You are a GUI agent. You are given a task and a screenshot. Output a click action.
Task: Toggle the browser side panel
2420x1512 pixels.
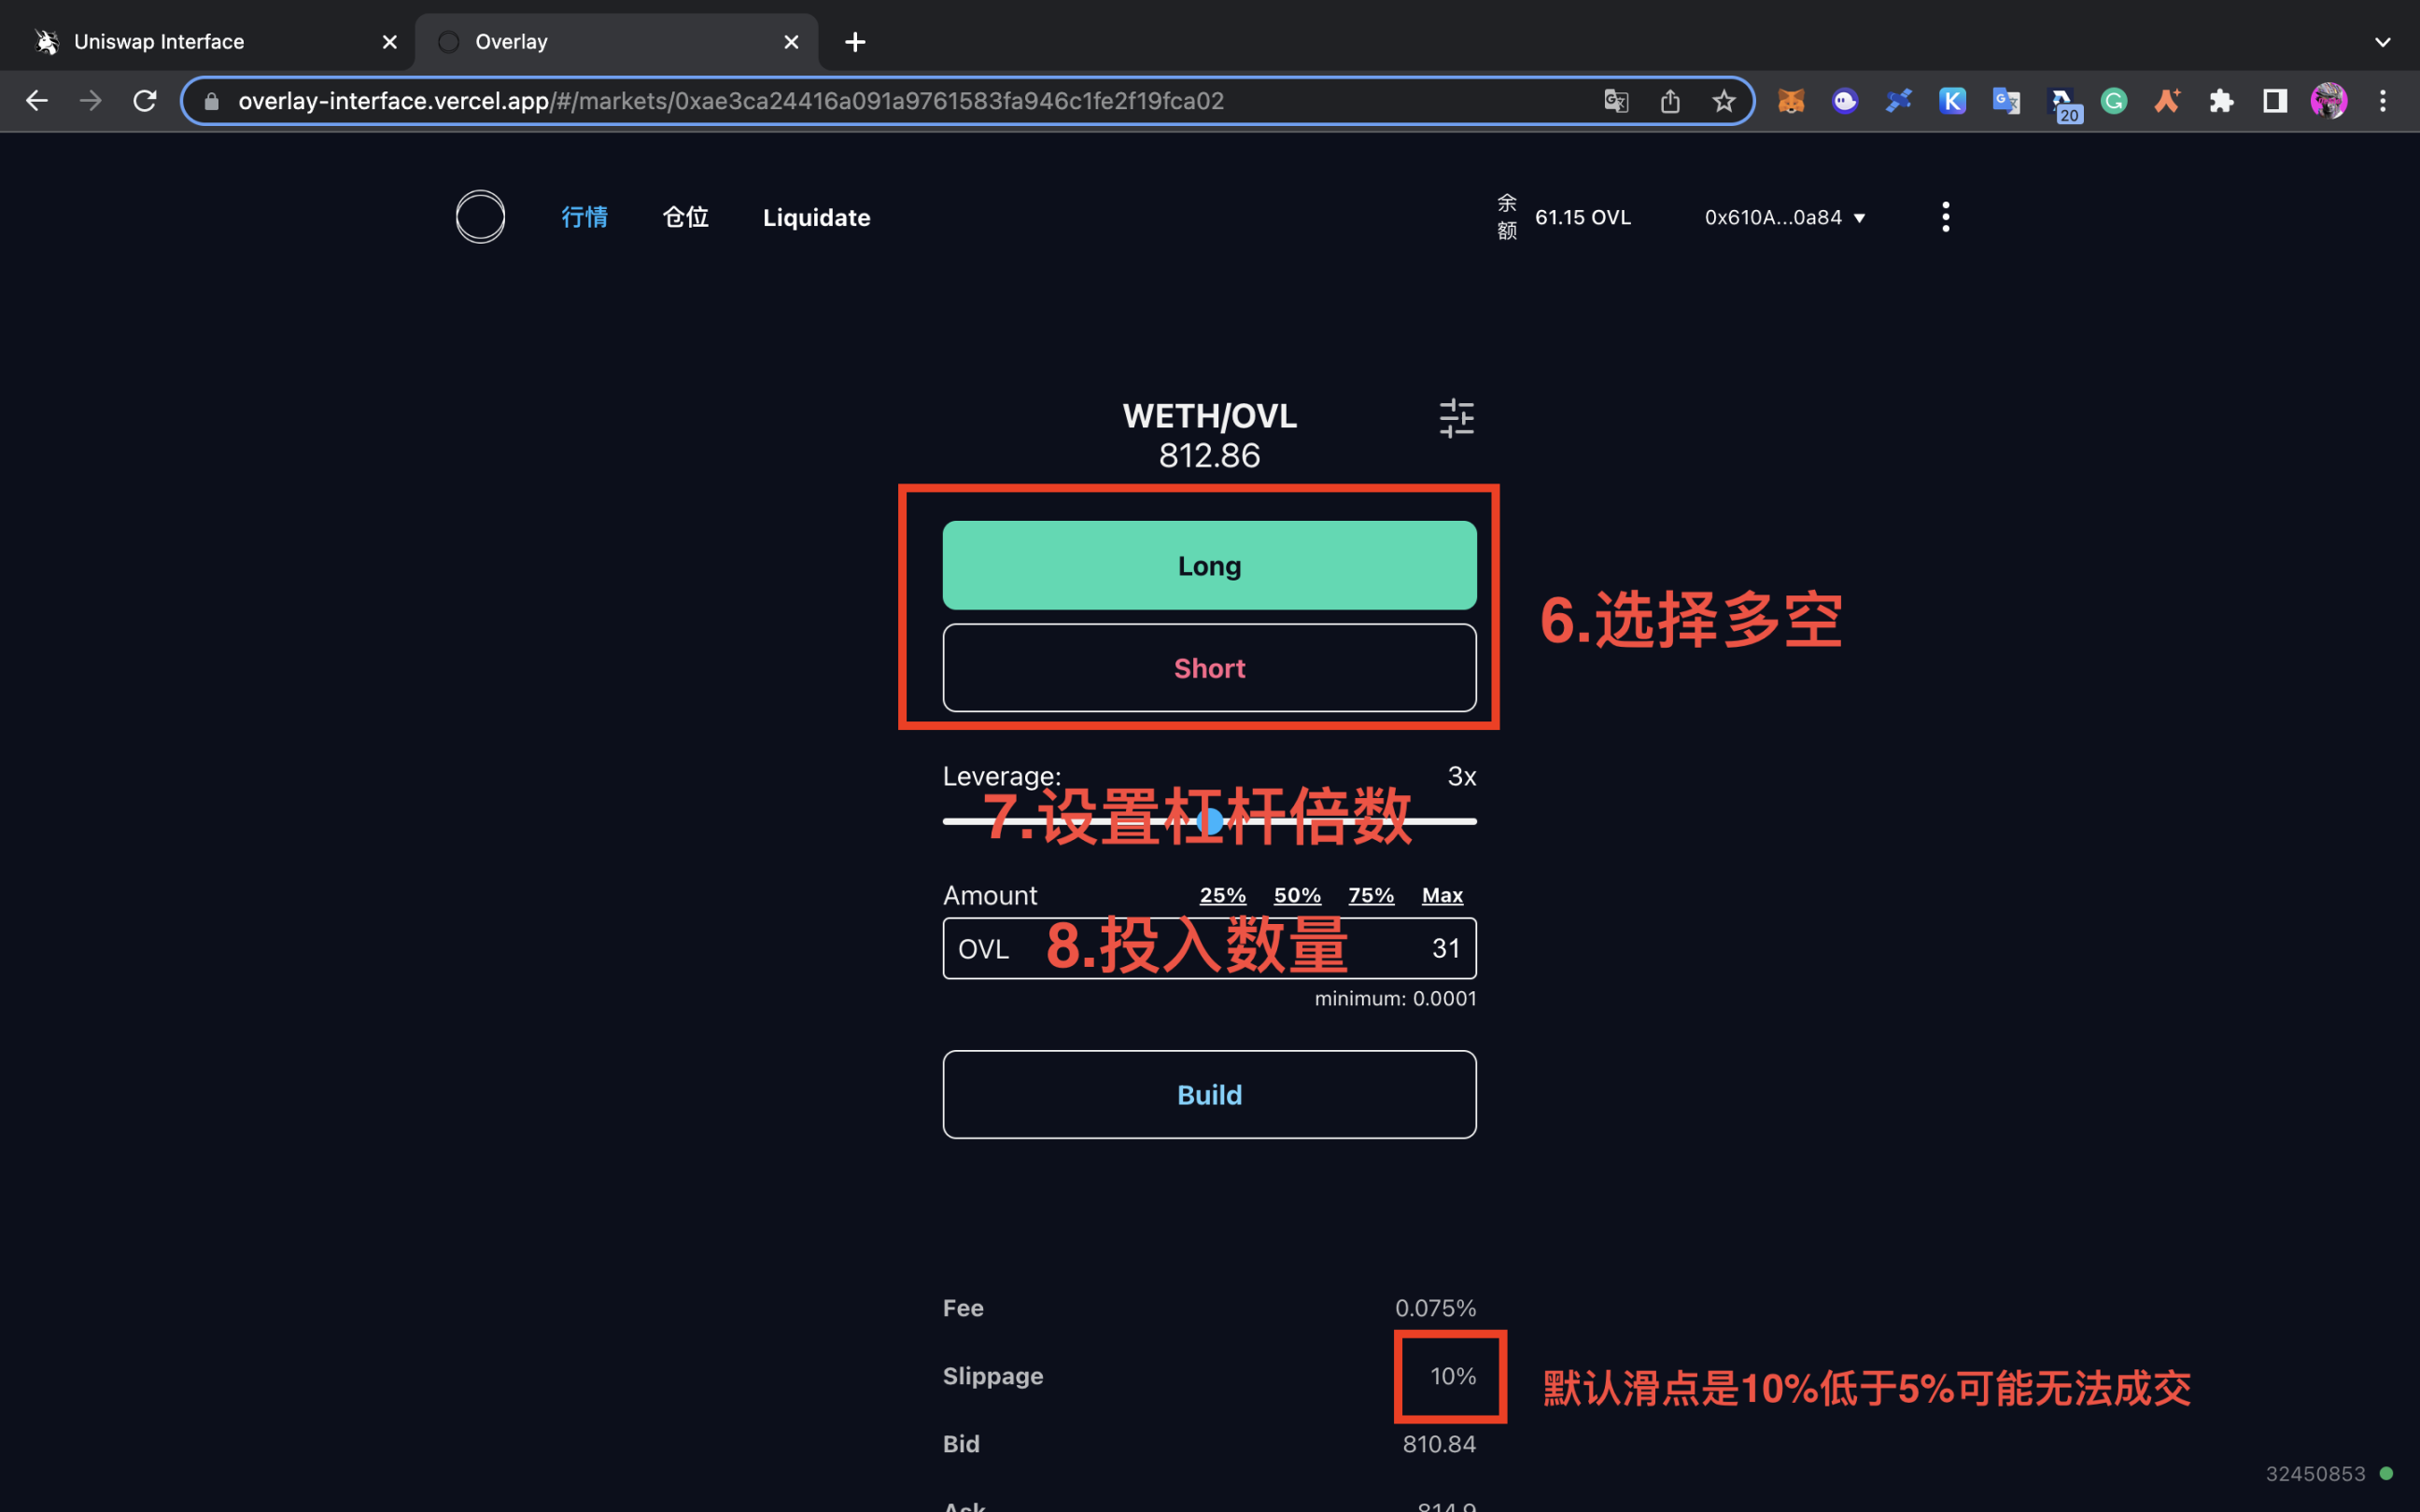click(2275, 100)
